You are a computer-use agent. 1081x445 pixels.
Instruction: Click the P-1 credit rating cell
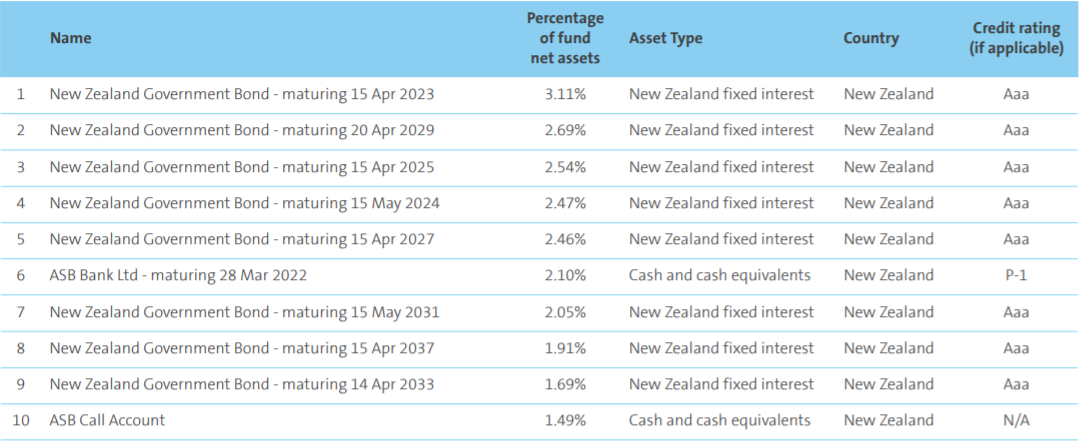[x=1016, y=275]
